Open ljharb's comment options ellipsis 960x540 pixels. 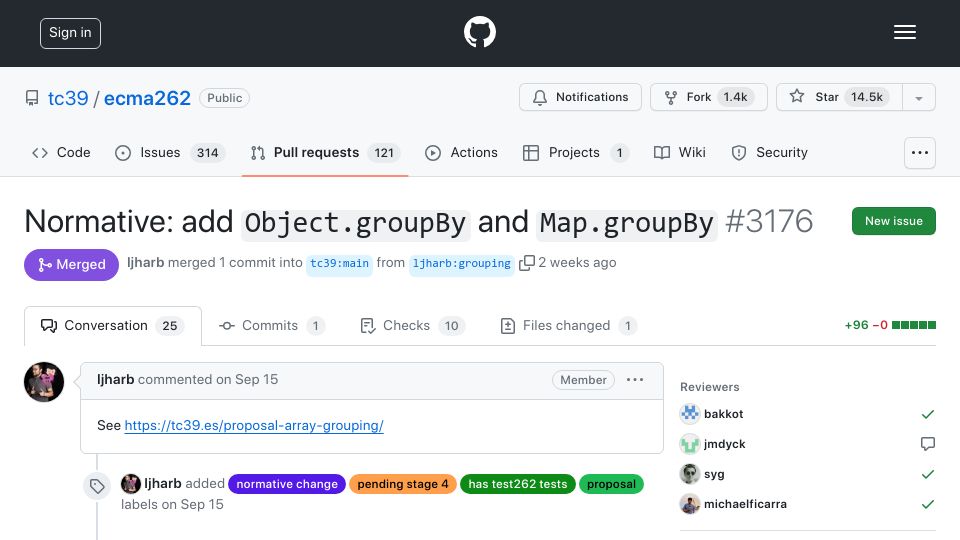(x=635, y=380)
